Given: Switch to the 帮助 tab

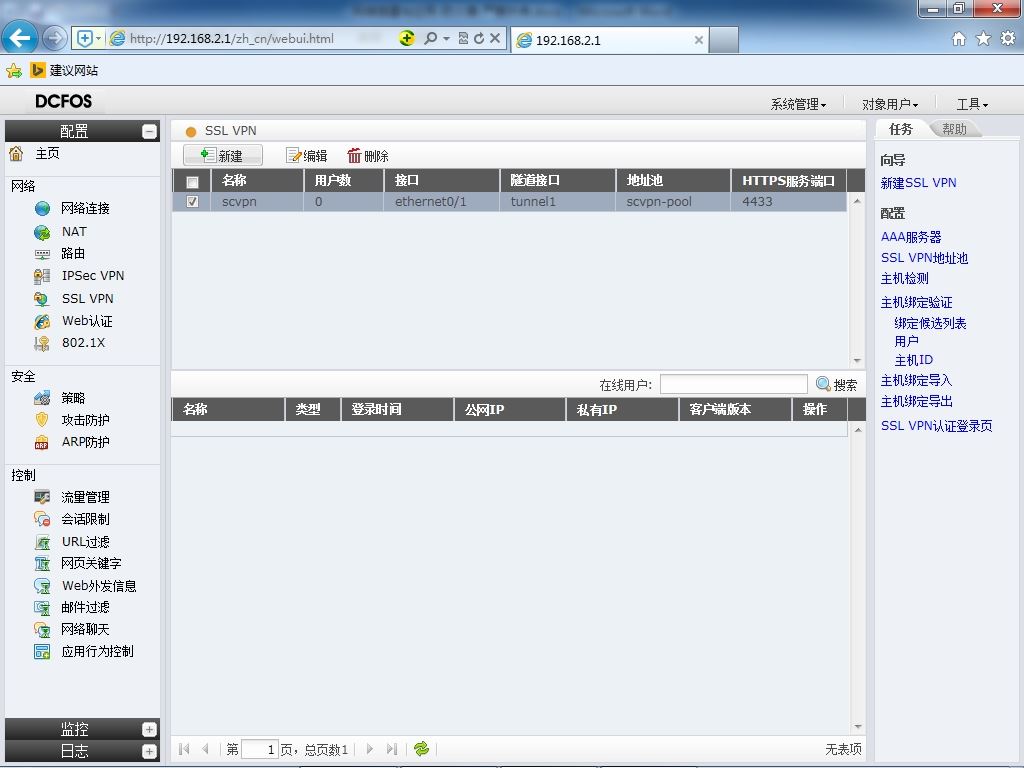Looking at the screenshot, I should click(954, 129).
